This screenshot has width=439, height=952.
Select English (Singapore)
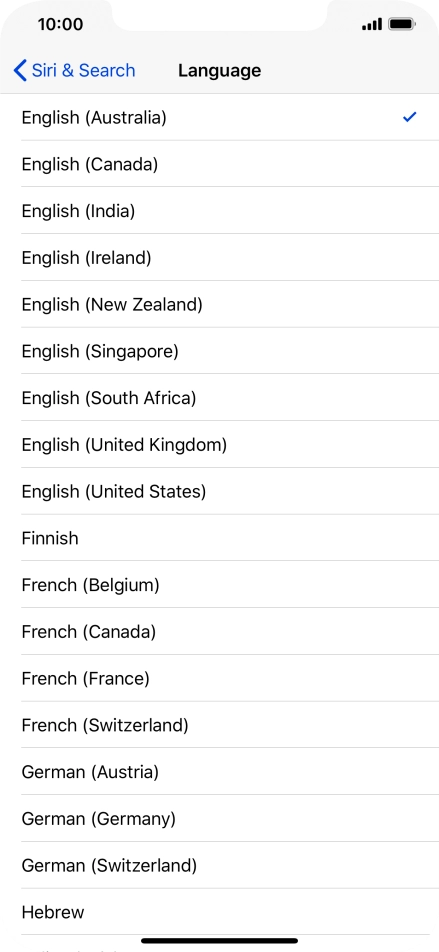219,351
